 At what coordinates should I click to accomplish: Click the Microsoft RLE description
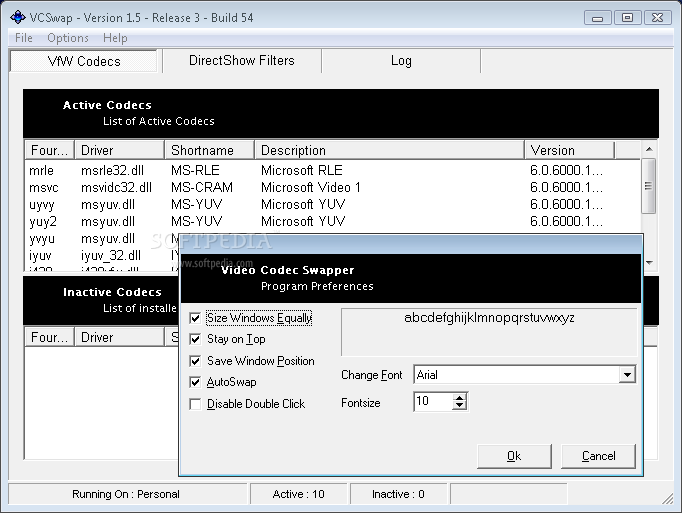[302, 170]
